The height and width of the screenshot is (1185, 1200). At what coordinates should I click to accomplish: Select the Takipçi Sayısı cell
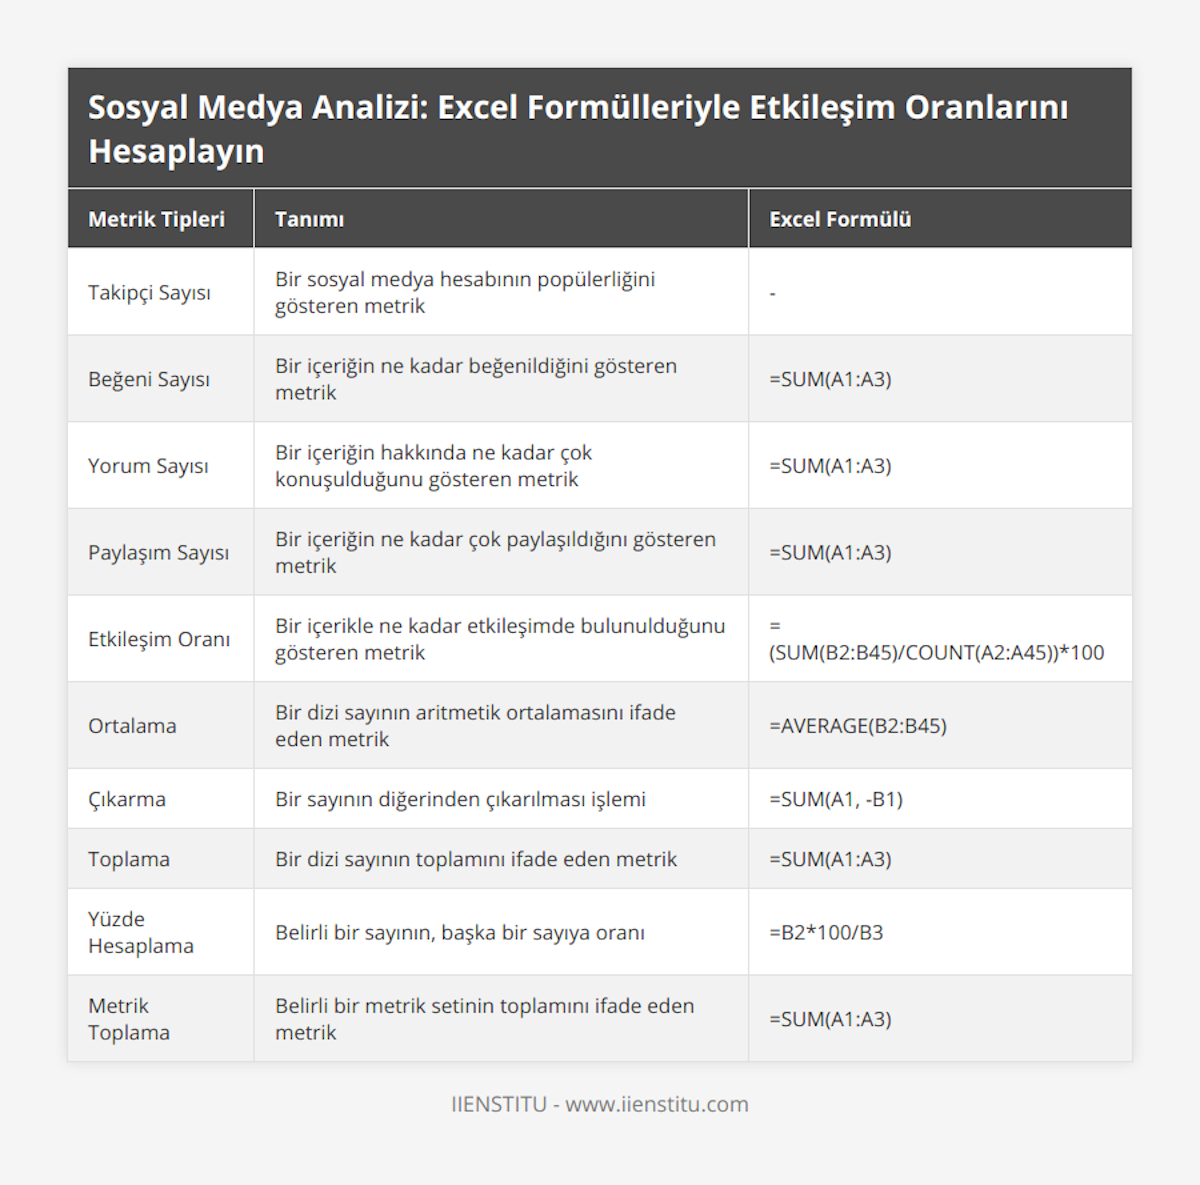149,293
